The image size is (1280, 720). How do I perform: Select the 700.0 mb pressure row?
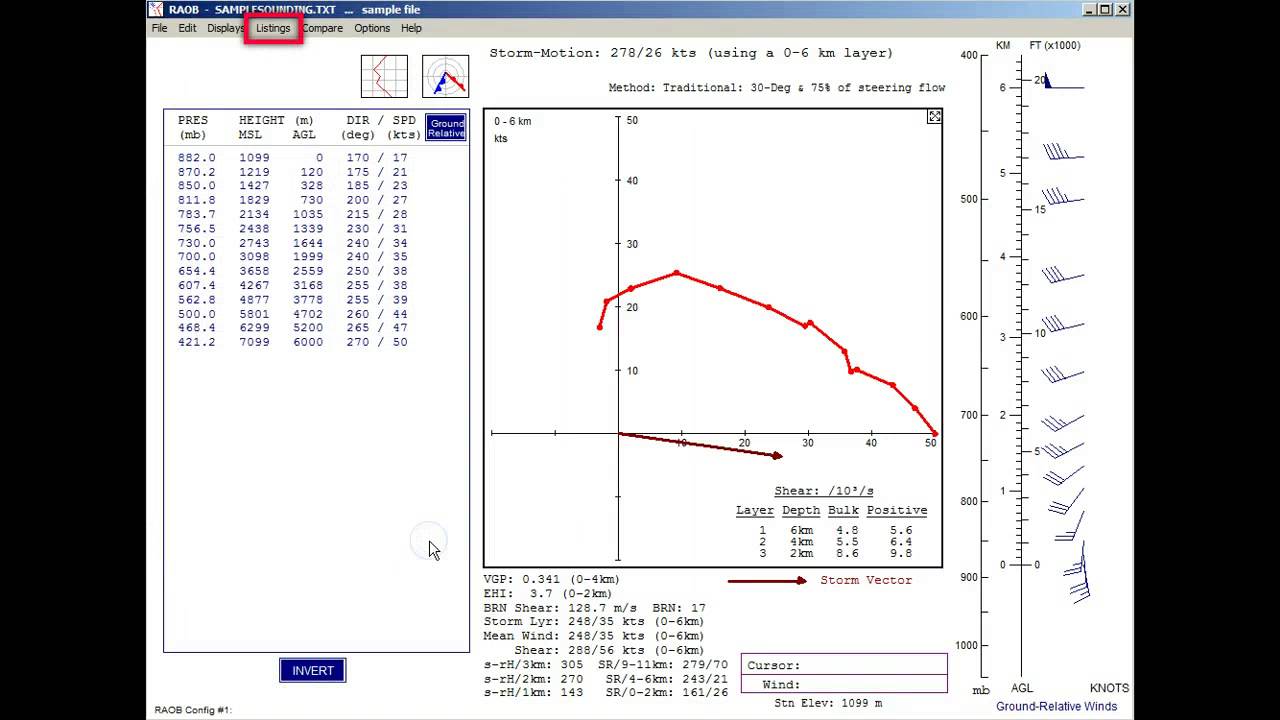click(293, 257)
